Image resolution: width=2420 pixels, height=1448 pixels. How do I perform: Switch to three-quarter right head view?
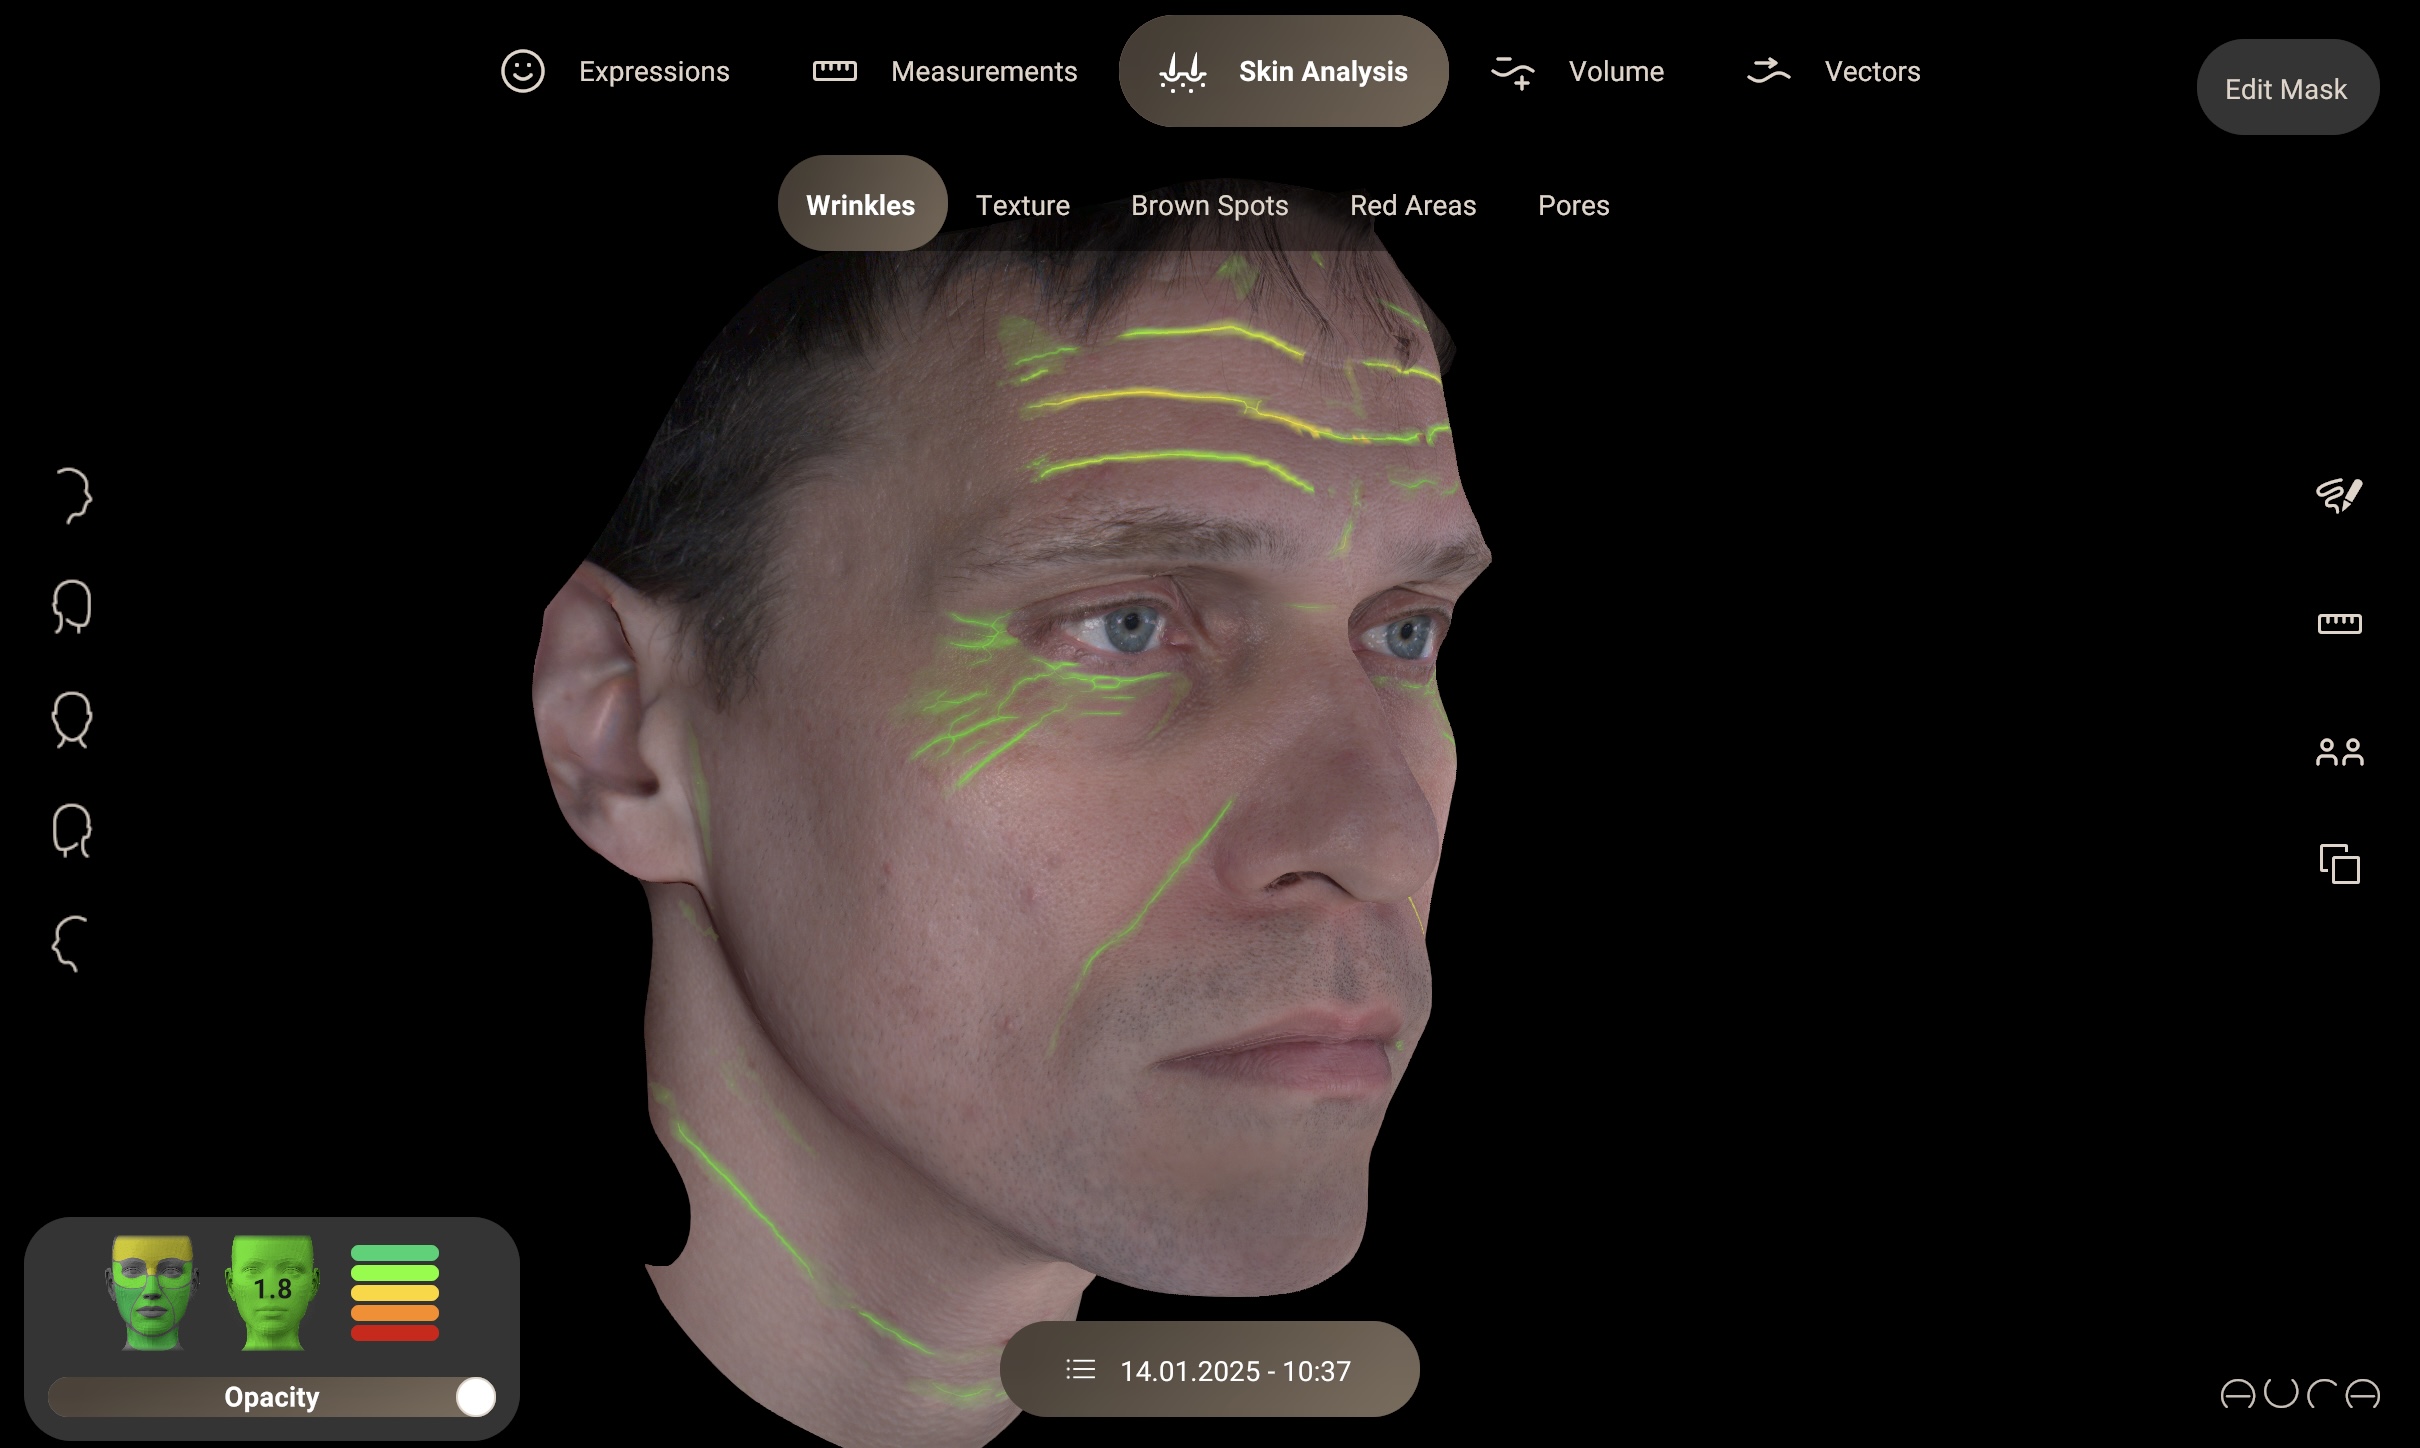72,607
